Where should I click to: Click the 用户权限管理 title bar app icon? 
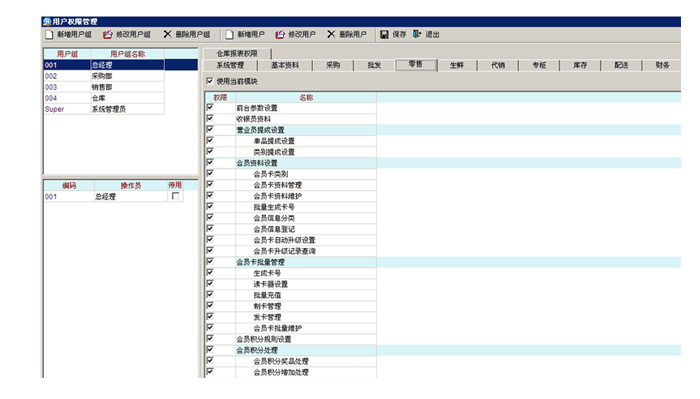click(47, 21)
